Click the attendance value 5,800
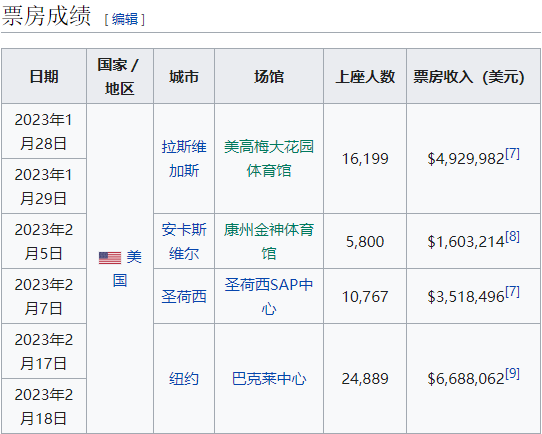This screenshot has height=434, width=542. 365,242
